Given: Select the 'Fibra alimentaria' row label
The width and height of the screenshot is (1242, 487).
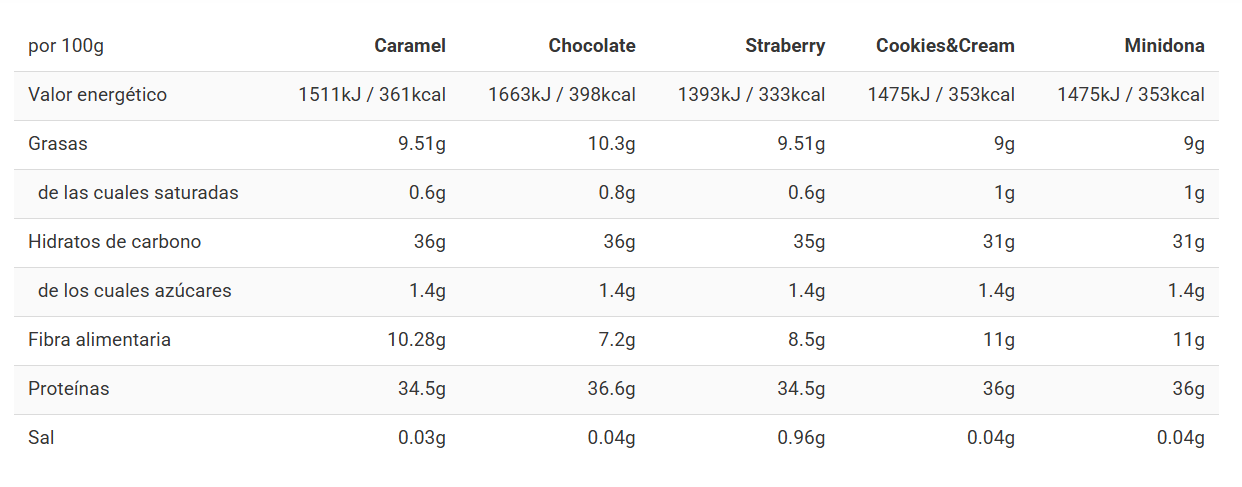Looking at the screenshot, I should (99, 340).
